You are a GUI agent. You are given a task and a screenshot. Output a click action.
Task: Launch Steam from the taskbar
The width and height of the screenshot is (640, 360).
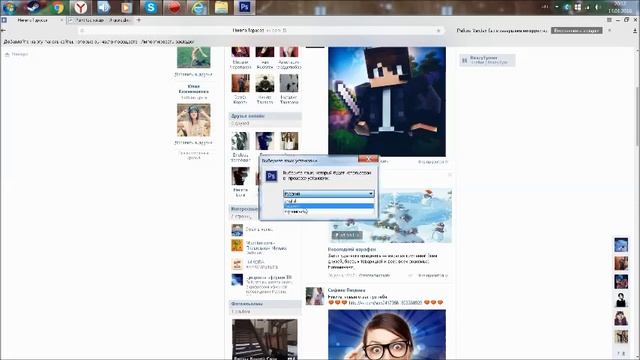pos(34,7)
